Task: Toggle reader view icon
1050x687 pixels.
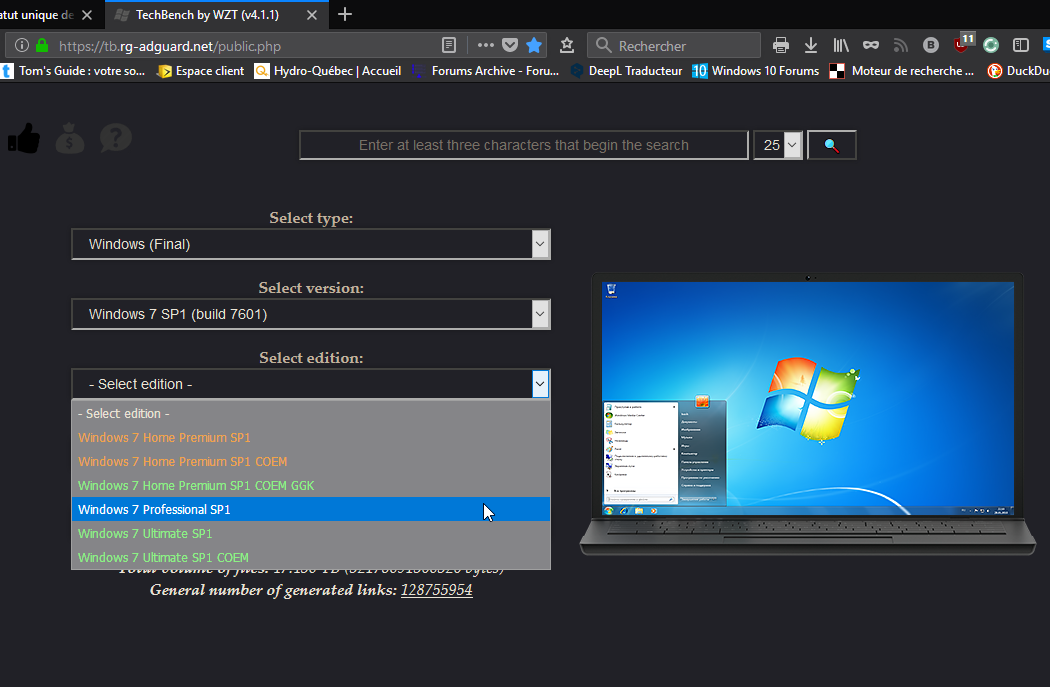Action: coord(449,46)
